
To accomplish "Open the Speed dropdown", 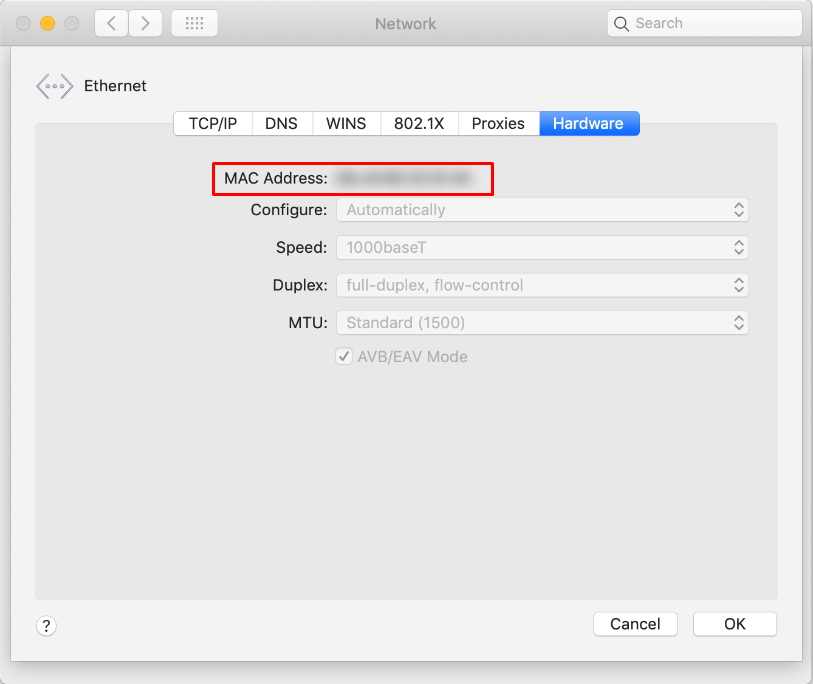I will click(x=542, y=247).
